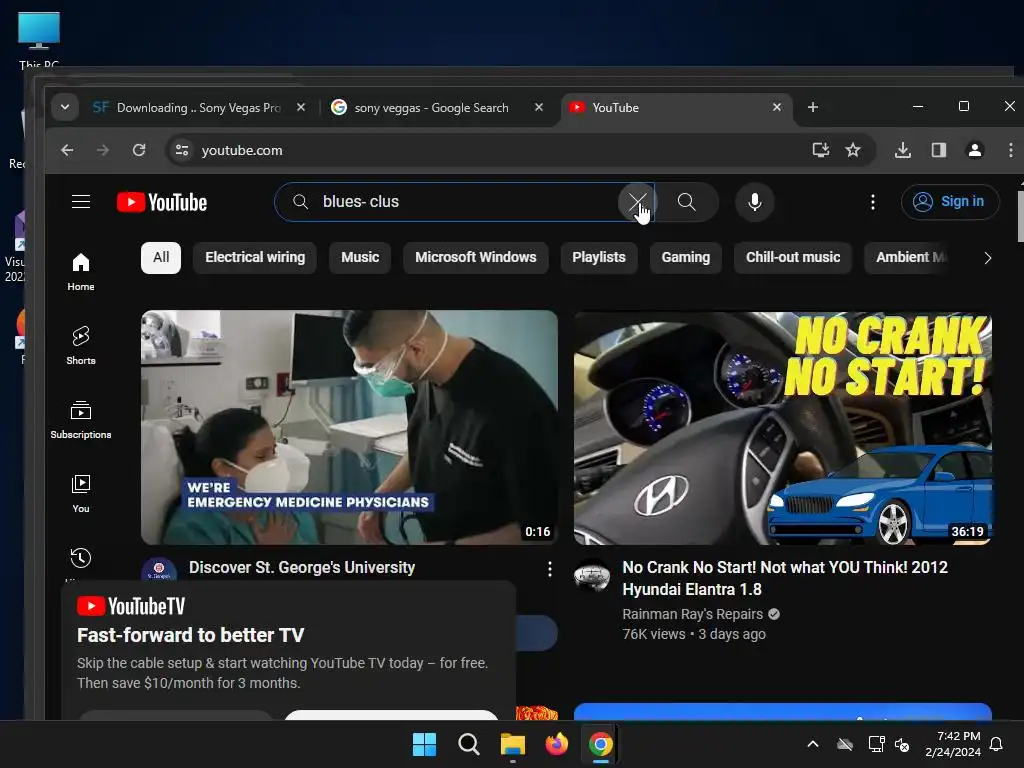Close the Google Search tab
1024x768 pixels.
pyautogui.click(x=539, y=107)
